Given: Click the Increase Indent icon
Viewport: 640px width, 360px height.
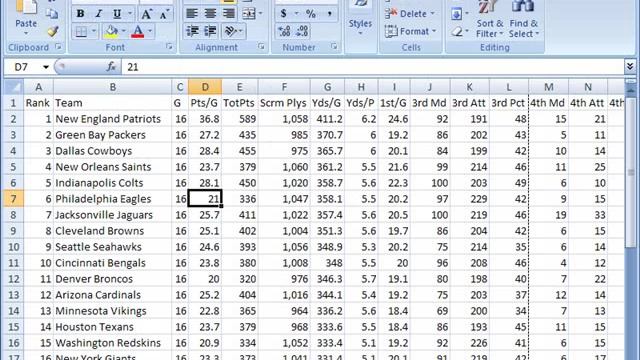Looking at the screenshot, I should coord(210,31).
